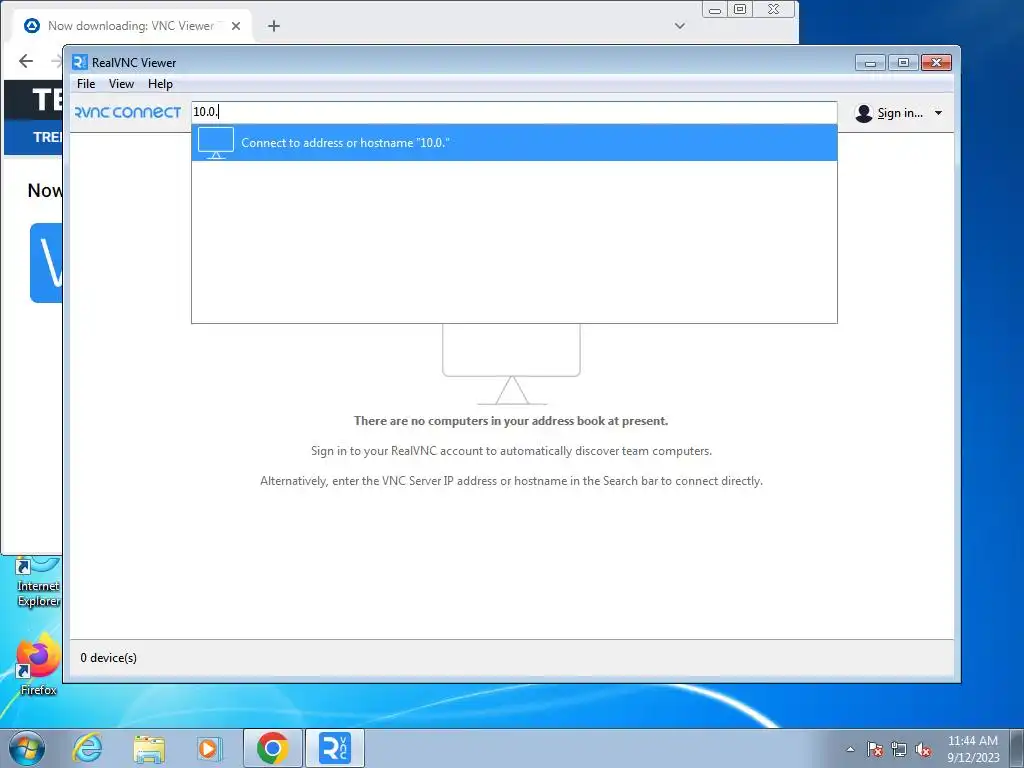
Task: Click the '0 device(s)' status bar text
Action: pos(108,658)
